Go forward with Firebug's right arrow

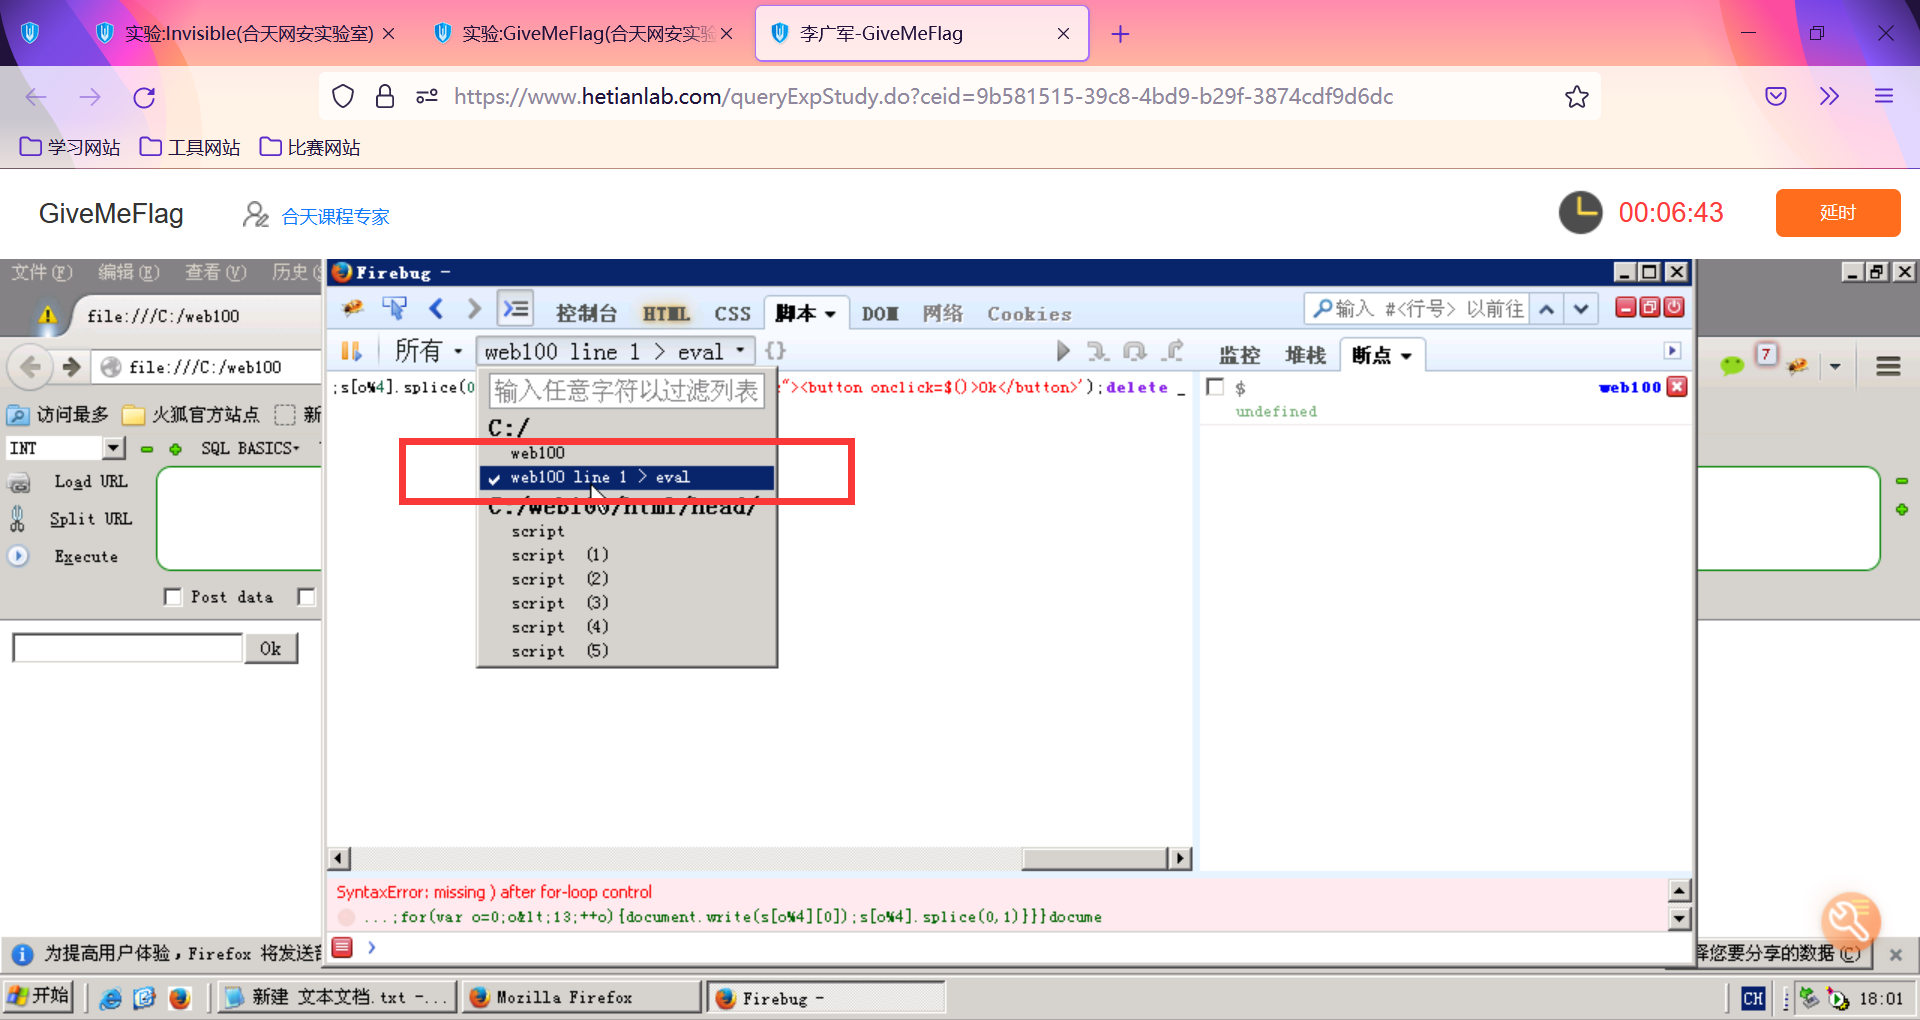(x=474, y=309)
